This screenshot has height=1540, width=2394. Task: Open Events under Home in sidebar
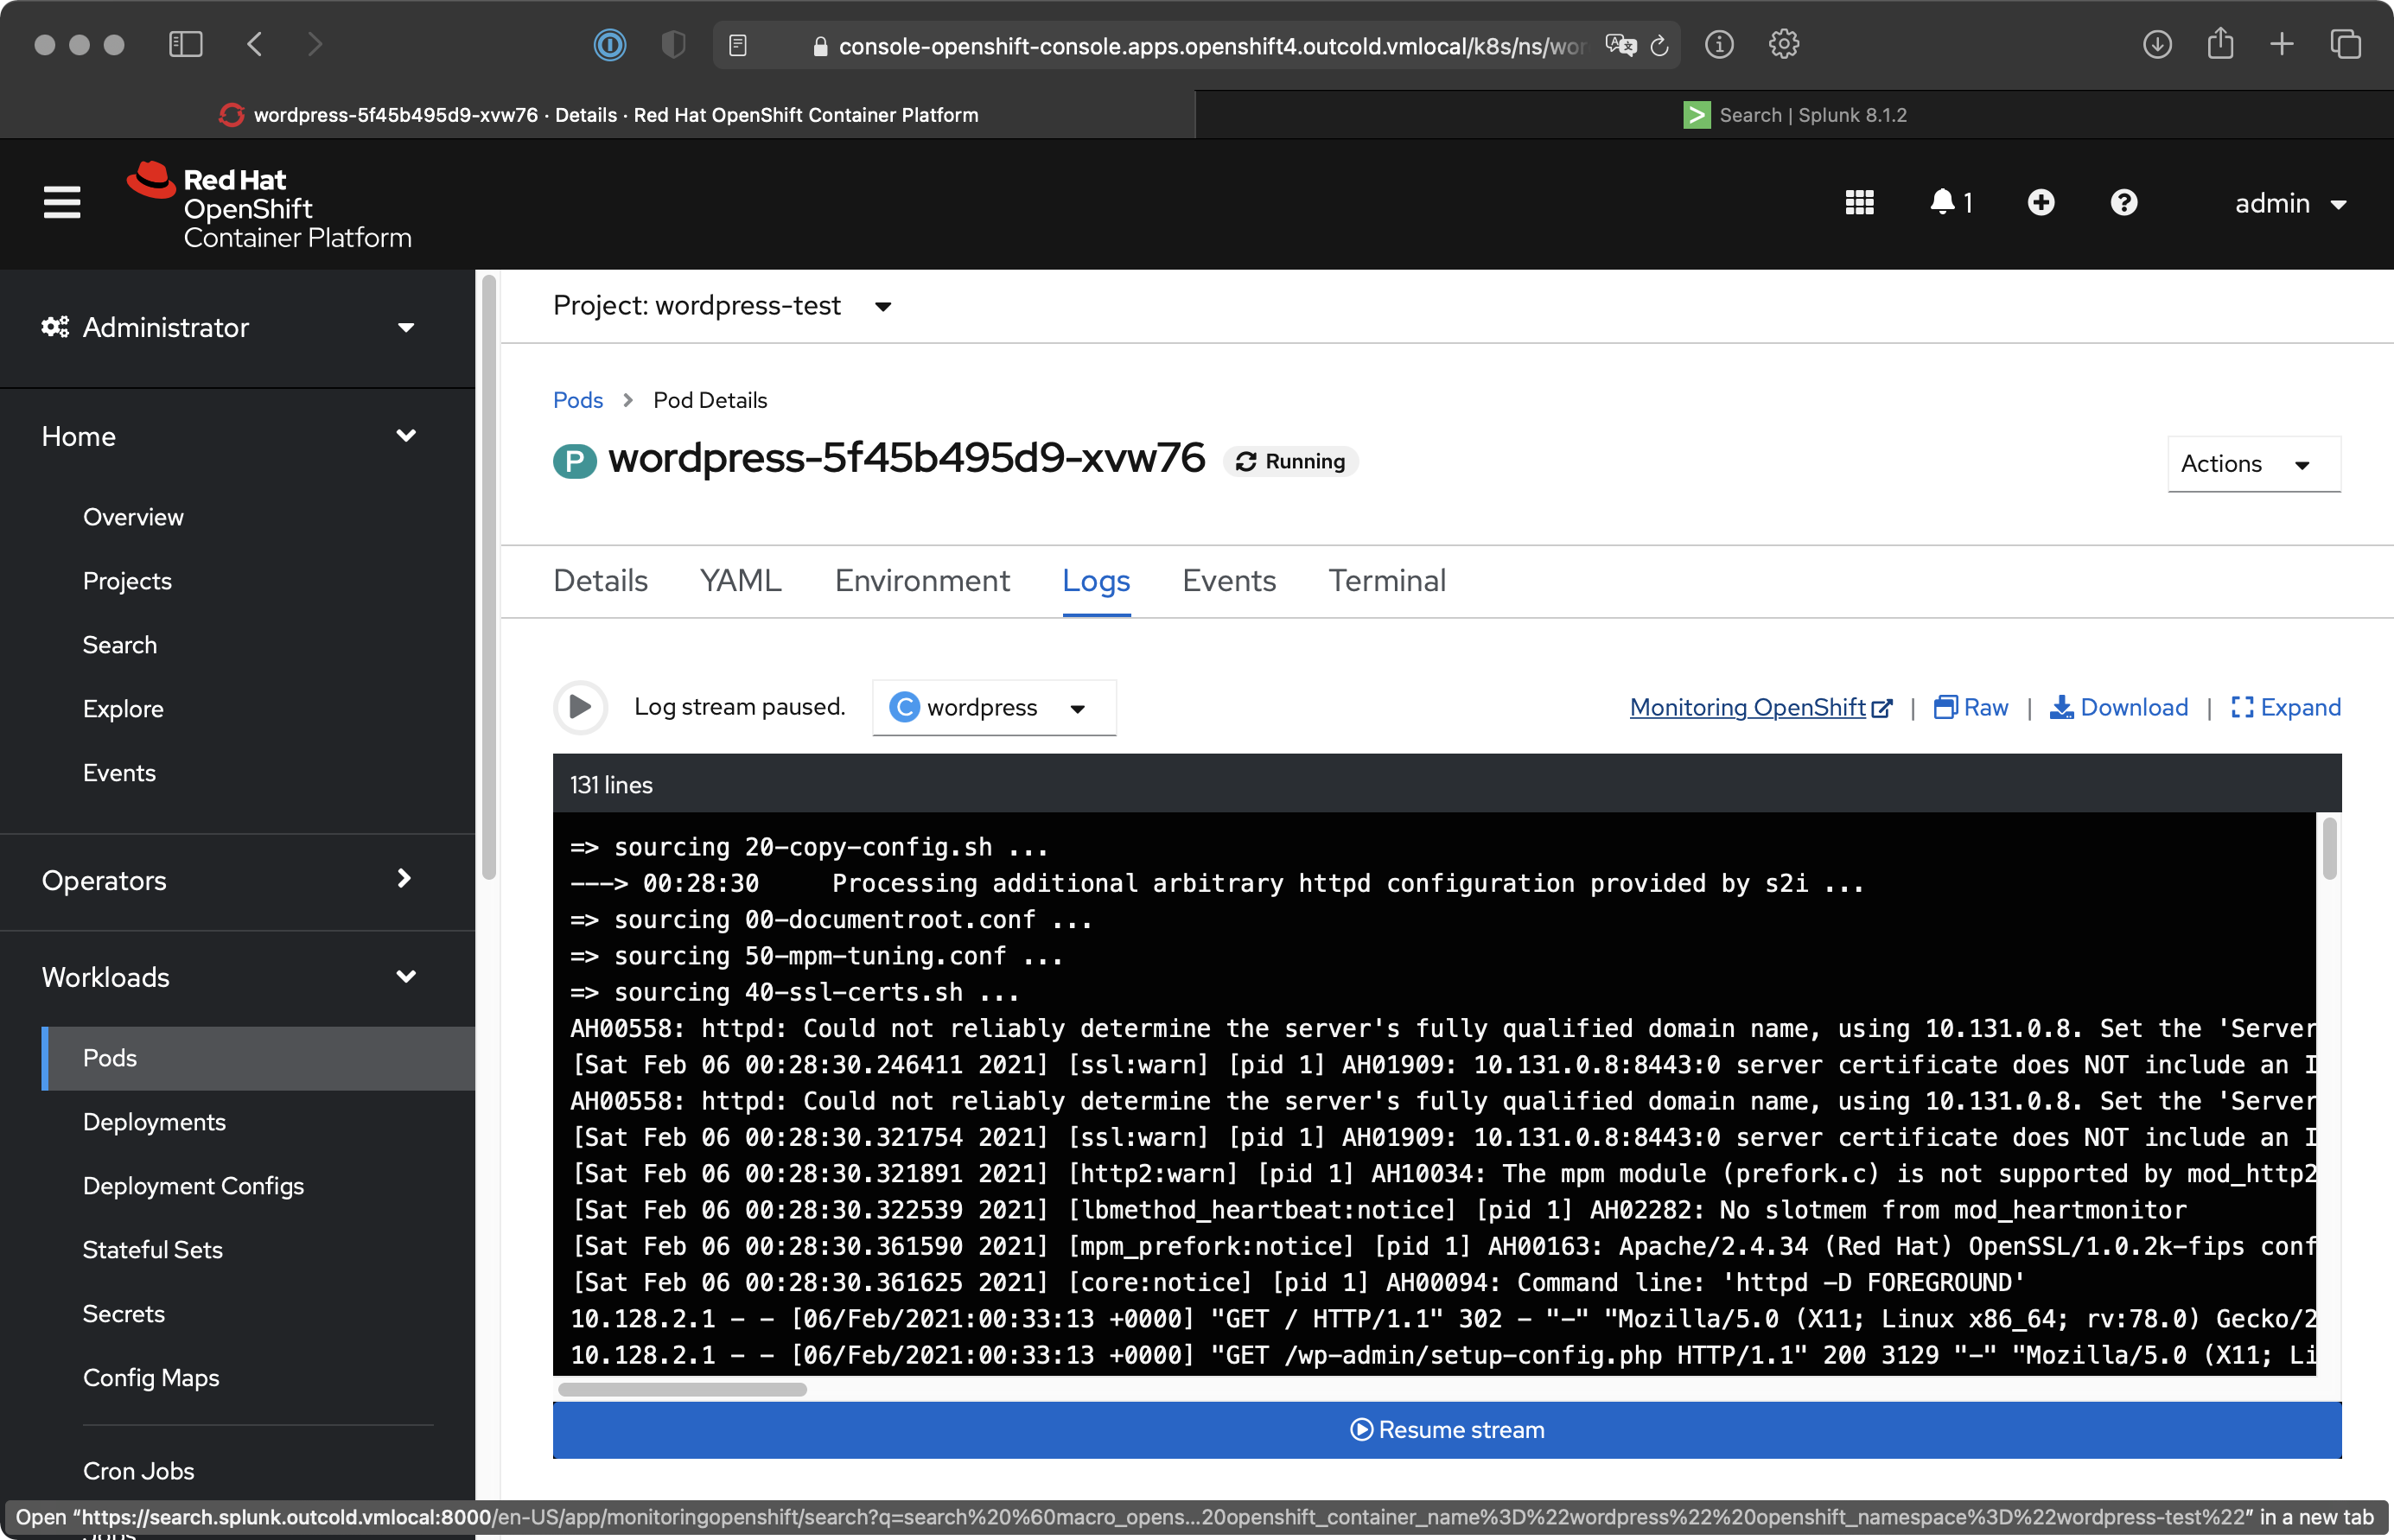pos(119,773)
